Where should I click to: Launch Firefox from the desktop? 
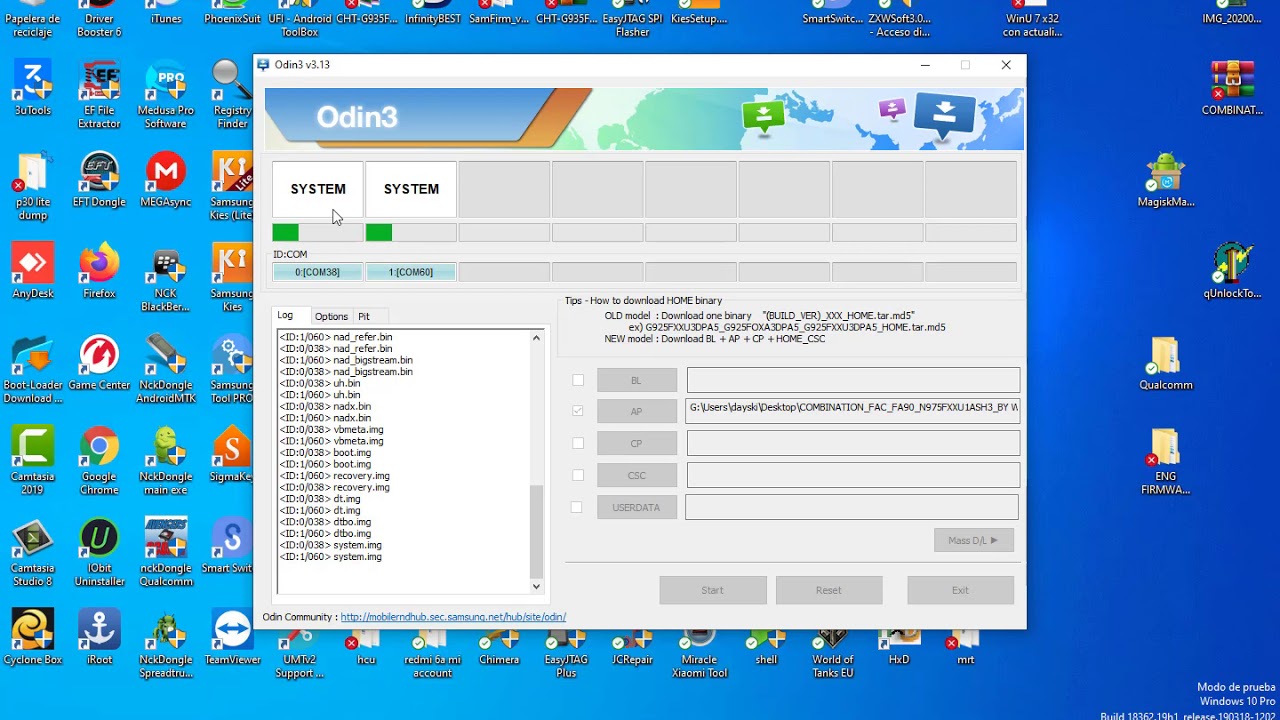pyautogui.click(x=99, y=272)
